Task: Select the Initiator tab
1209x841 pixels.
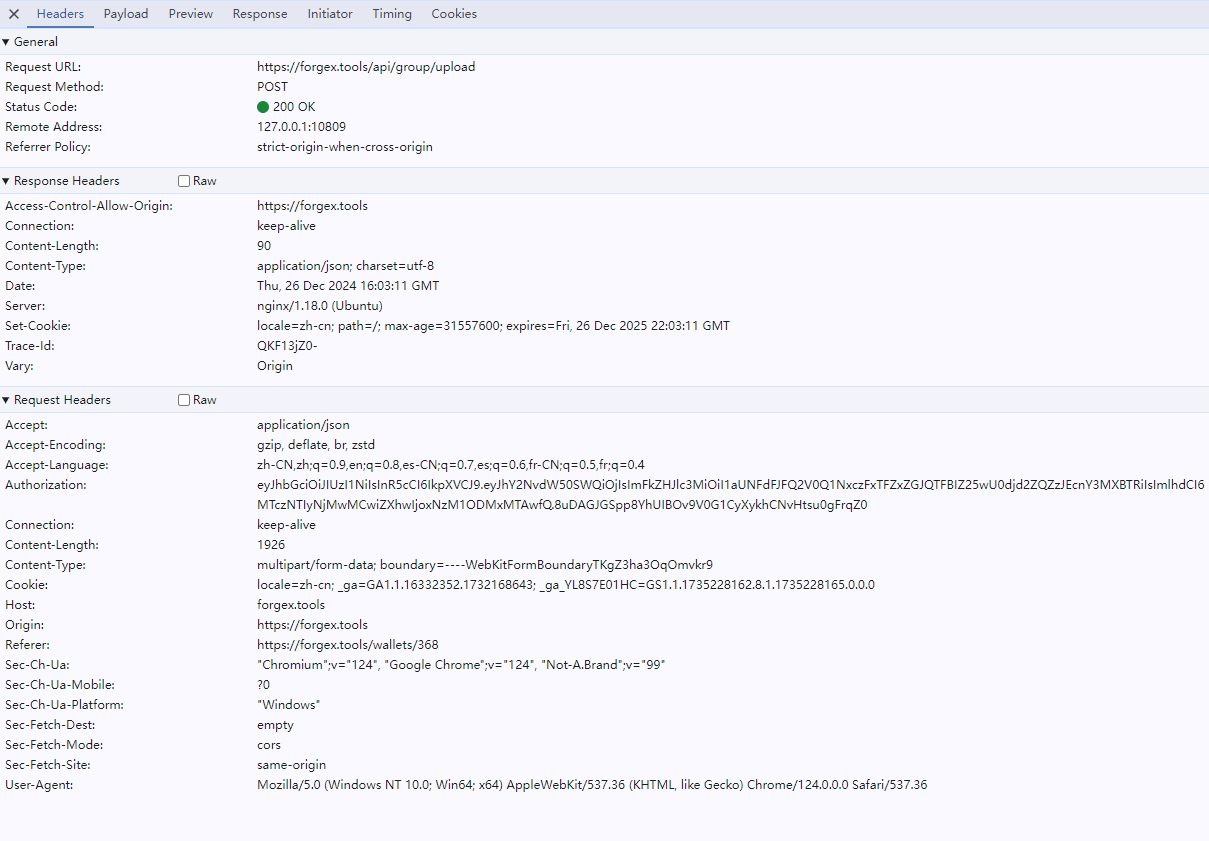Action: 330,14
